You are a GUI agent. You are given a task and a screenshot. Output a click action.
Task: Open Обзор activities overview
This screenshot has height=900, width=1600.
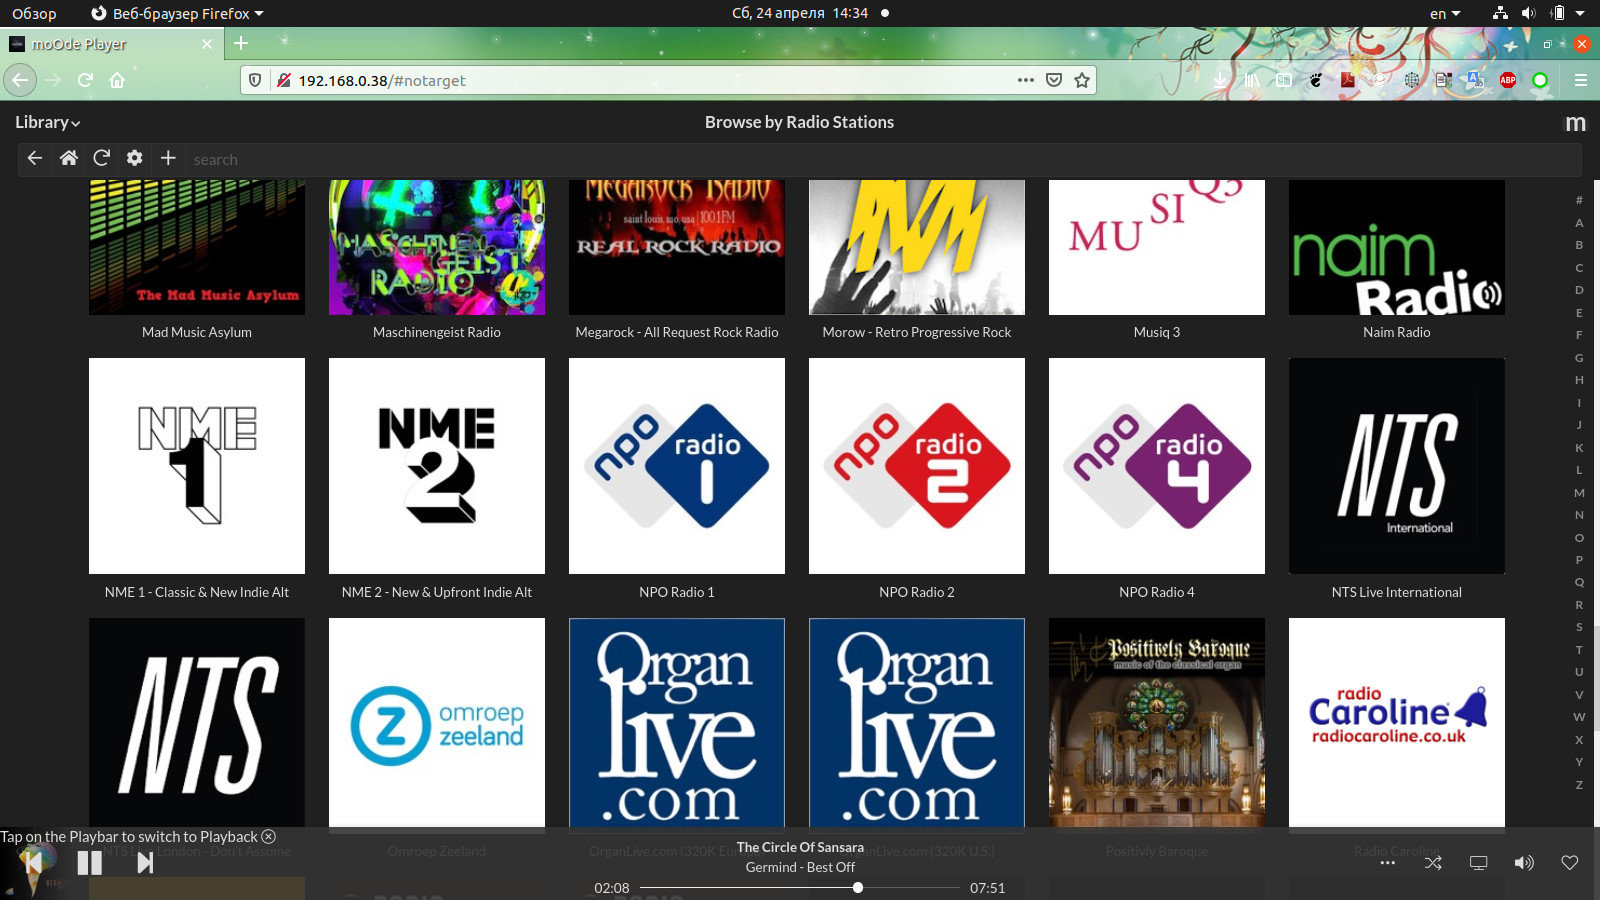[34, 13]
